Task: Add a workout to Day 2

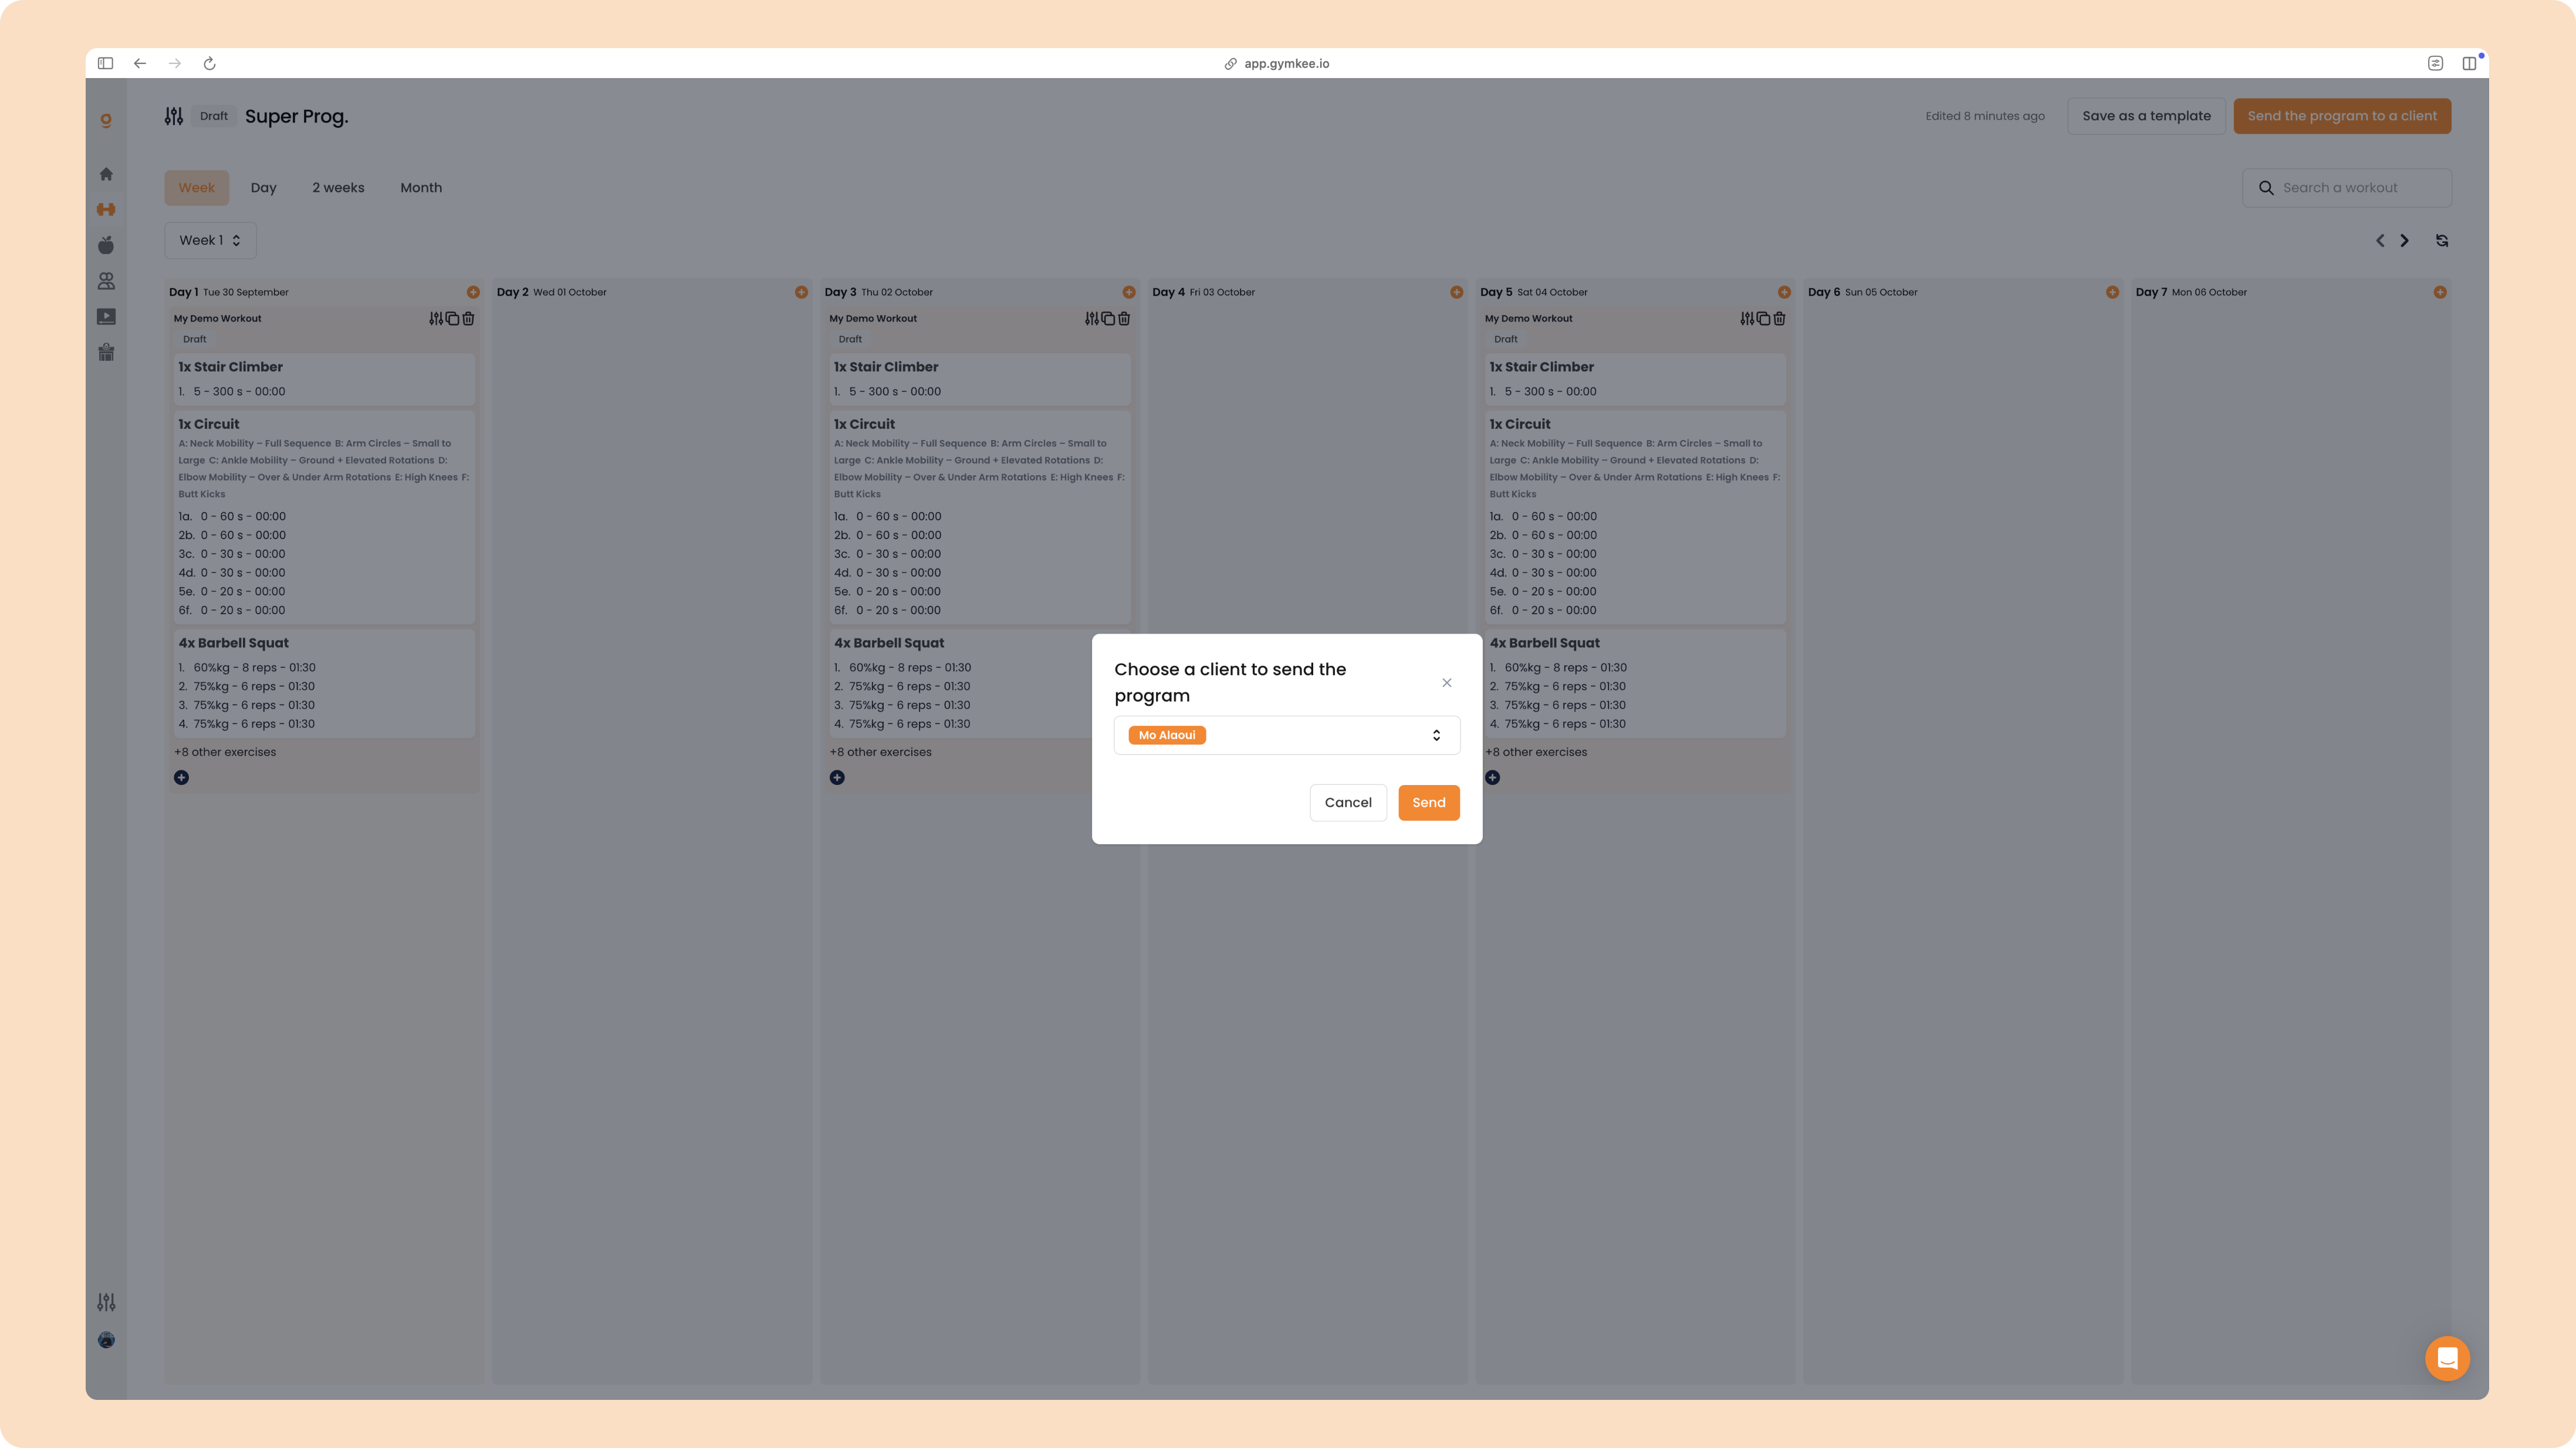Action: tap(801, 292)
